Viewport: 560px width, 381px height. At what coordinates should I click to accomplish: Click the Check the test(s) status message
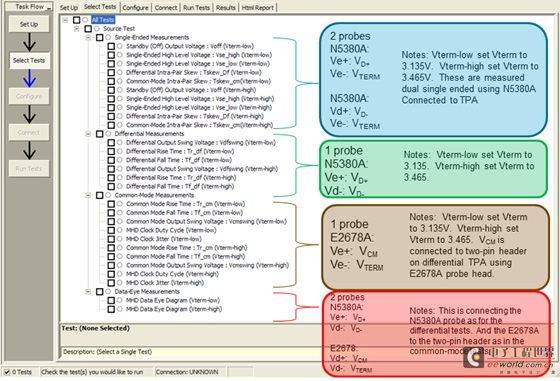[92, 372]
